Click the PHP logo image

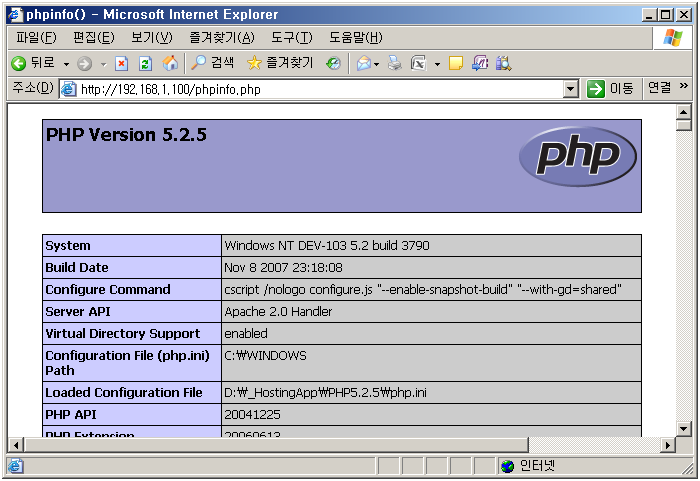pyautogui.click(x=578, y=156)
